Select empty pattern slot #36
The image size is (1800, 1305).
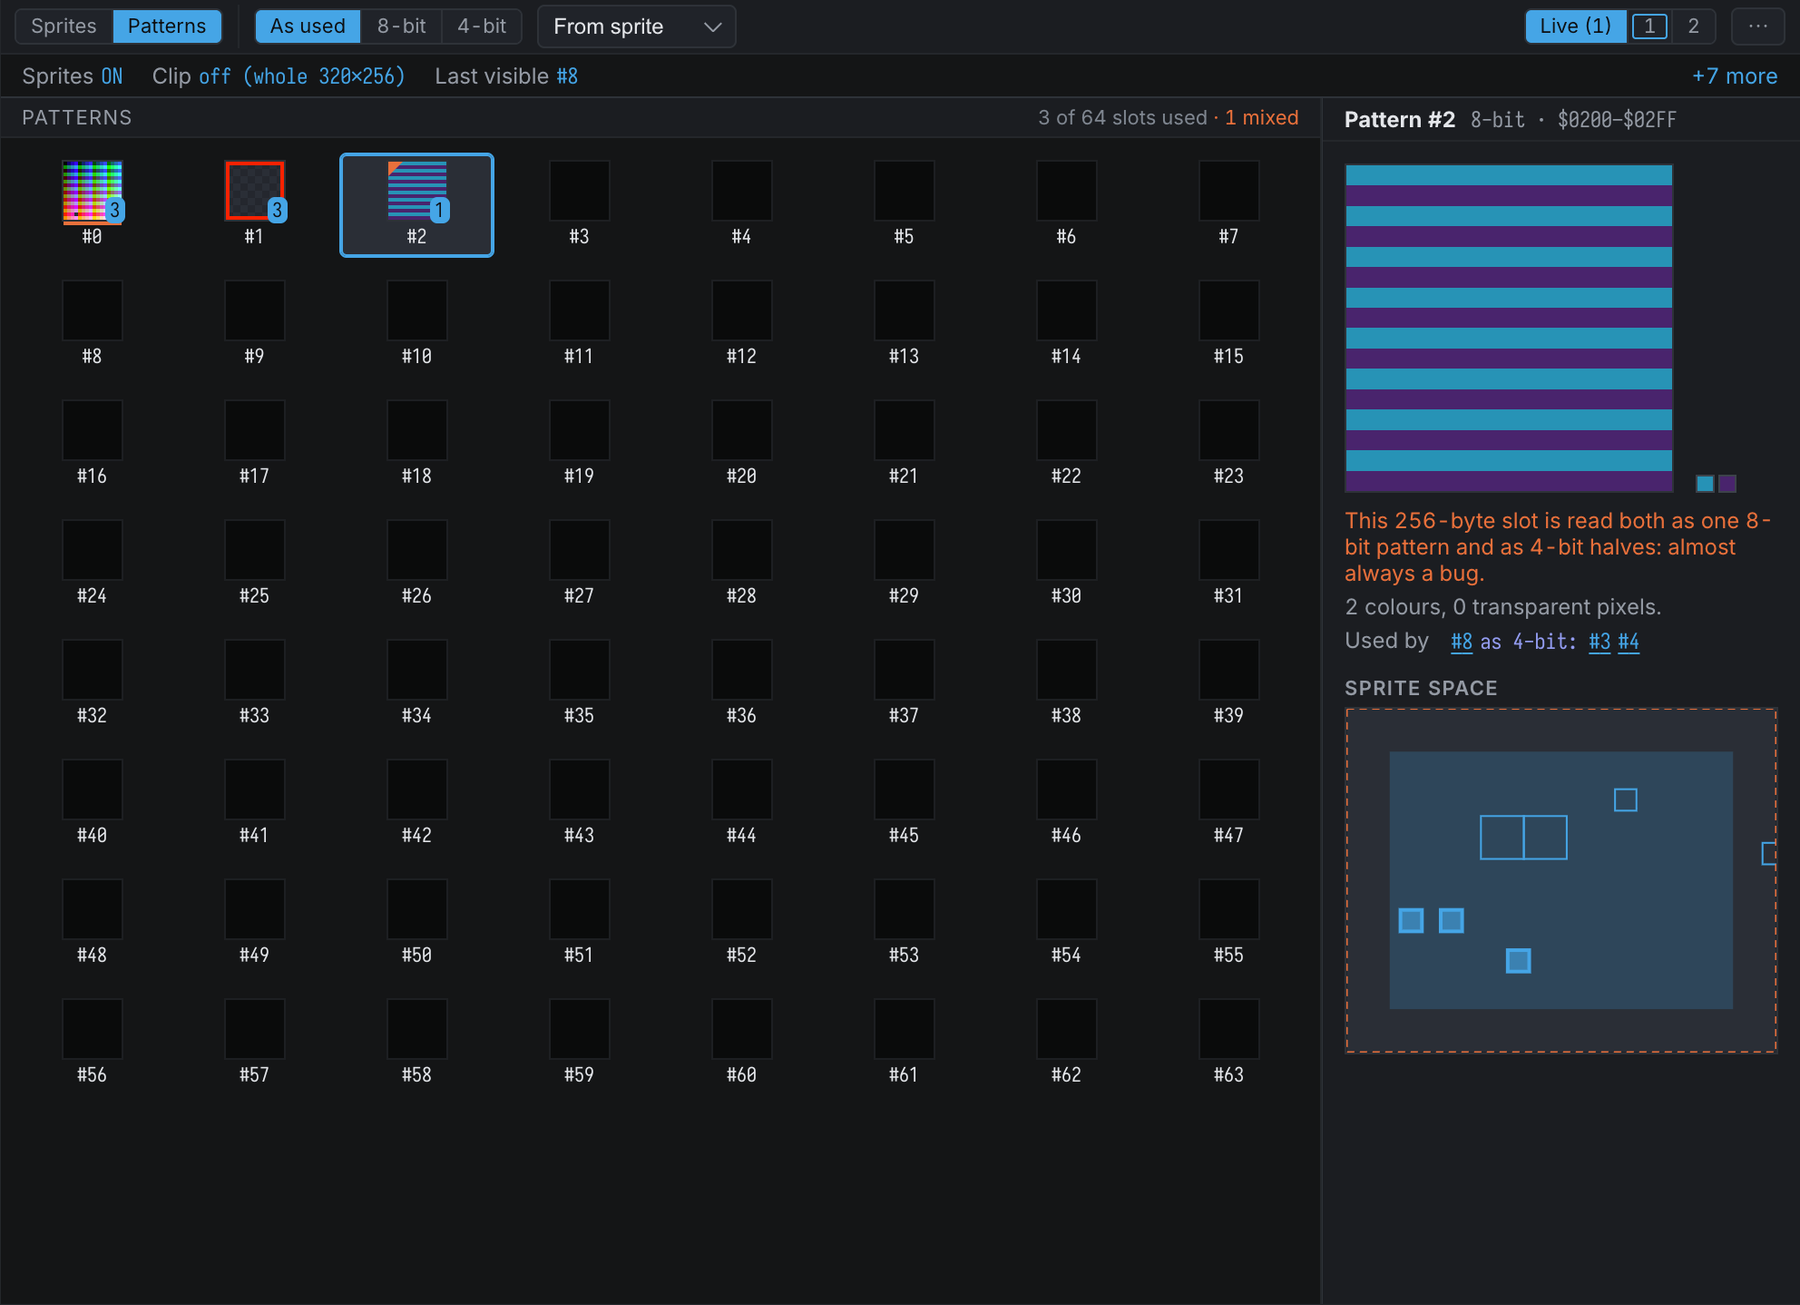coord(741,671)
